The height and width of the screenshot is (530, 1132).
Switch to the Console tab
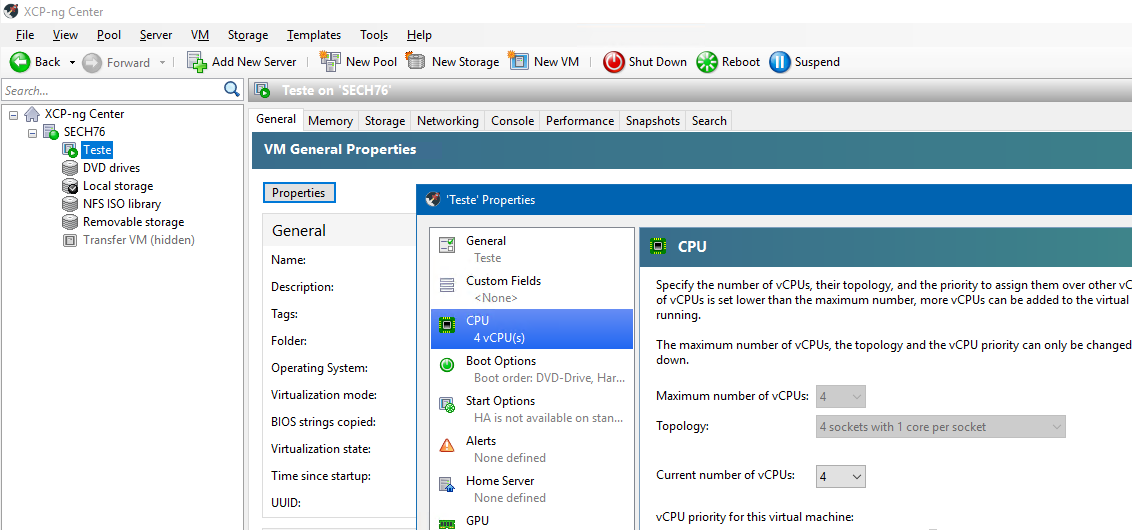pos(513,121)
